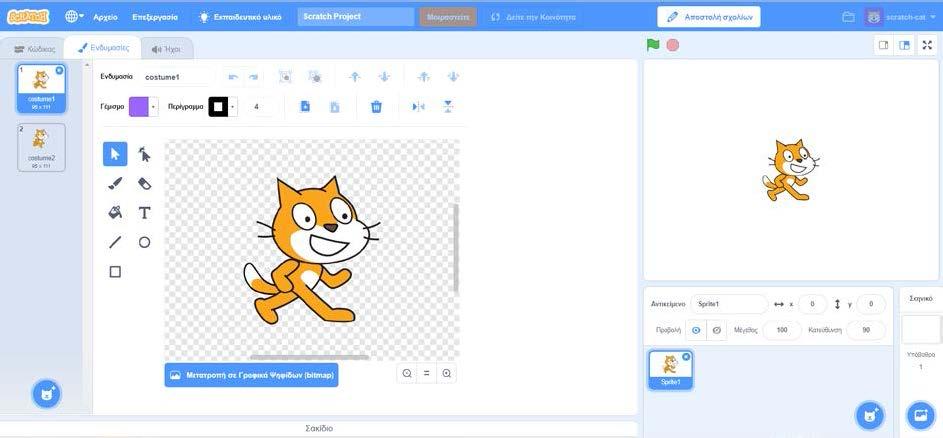The image size is (943, 438).
Task: Select the Fill bucket tool
Action: (115, 212)
